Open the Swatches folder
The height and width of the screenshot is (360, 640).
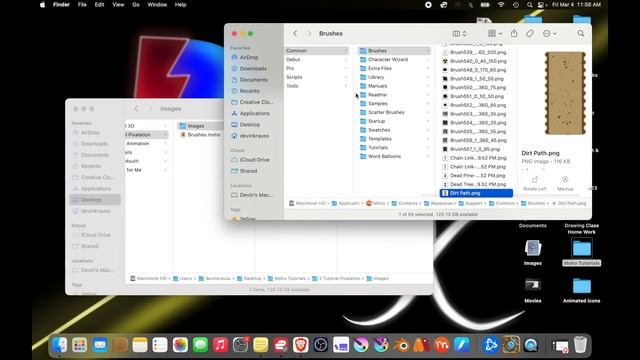click(x=379, y=130)
